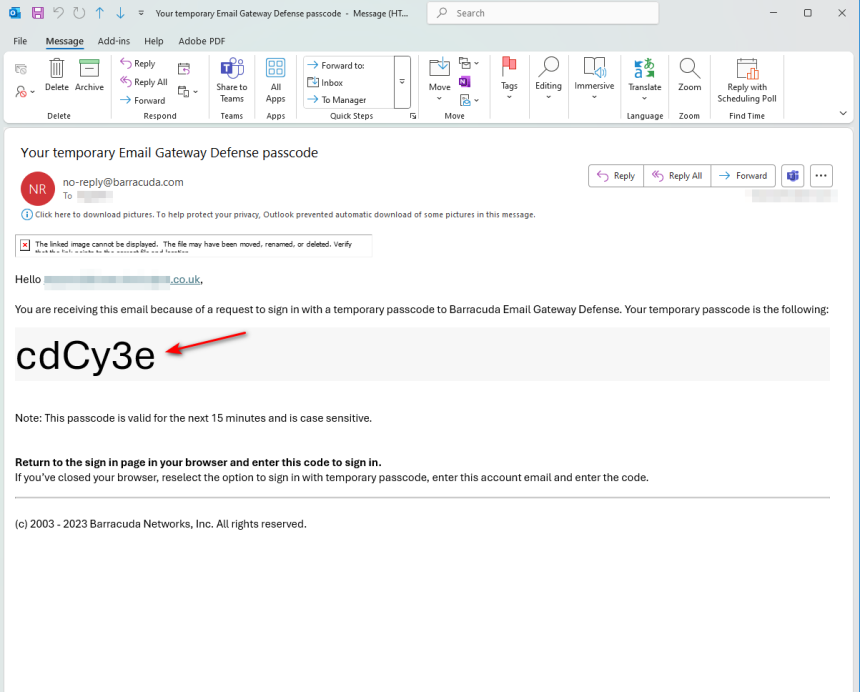
Task: Switch to the Add-ins tab
Action: tap(113, 41)
